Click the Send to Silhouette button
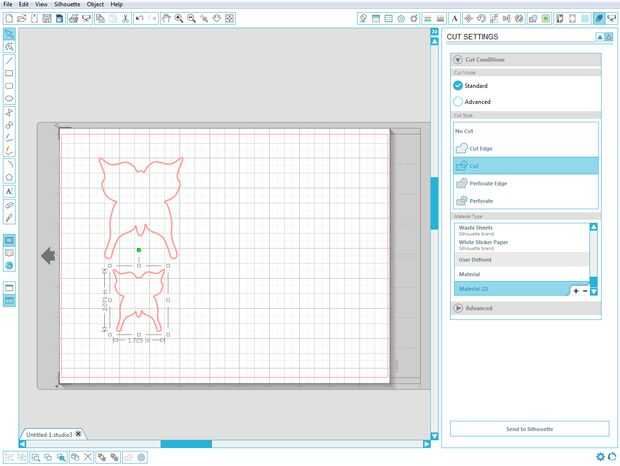Screen dimensions: 620x466 tap(529, 429)
